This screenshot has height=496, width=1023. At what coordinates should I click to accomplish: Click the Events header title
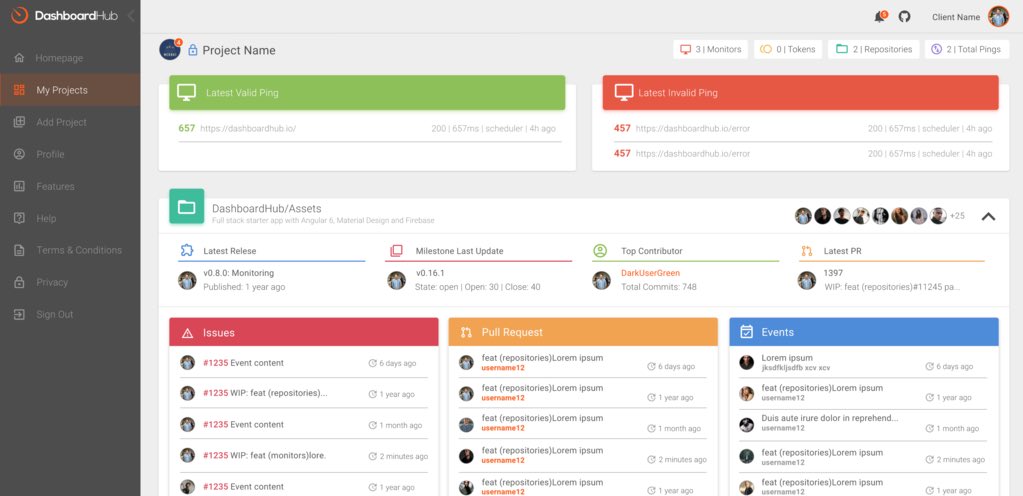pyautogui.click(x=778, y=332)
